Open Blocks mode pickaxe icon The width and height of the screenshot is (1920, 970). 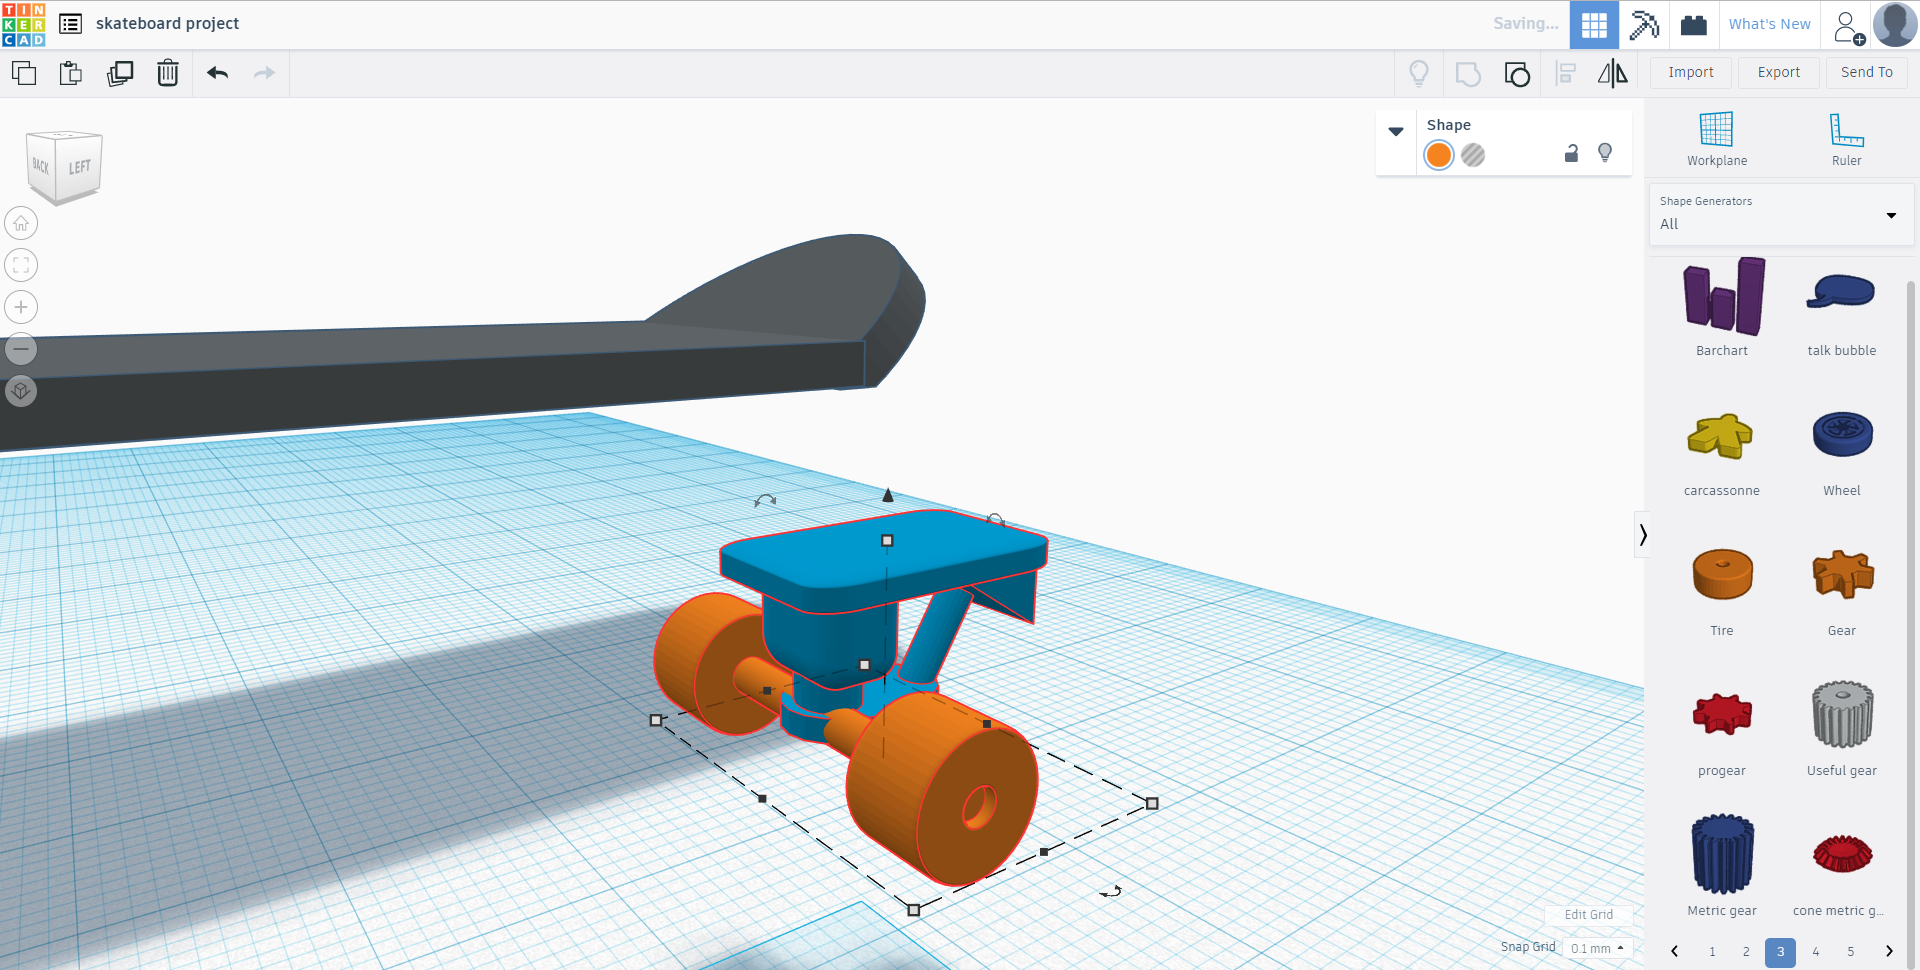(x=1644, y=24)
